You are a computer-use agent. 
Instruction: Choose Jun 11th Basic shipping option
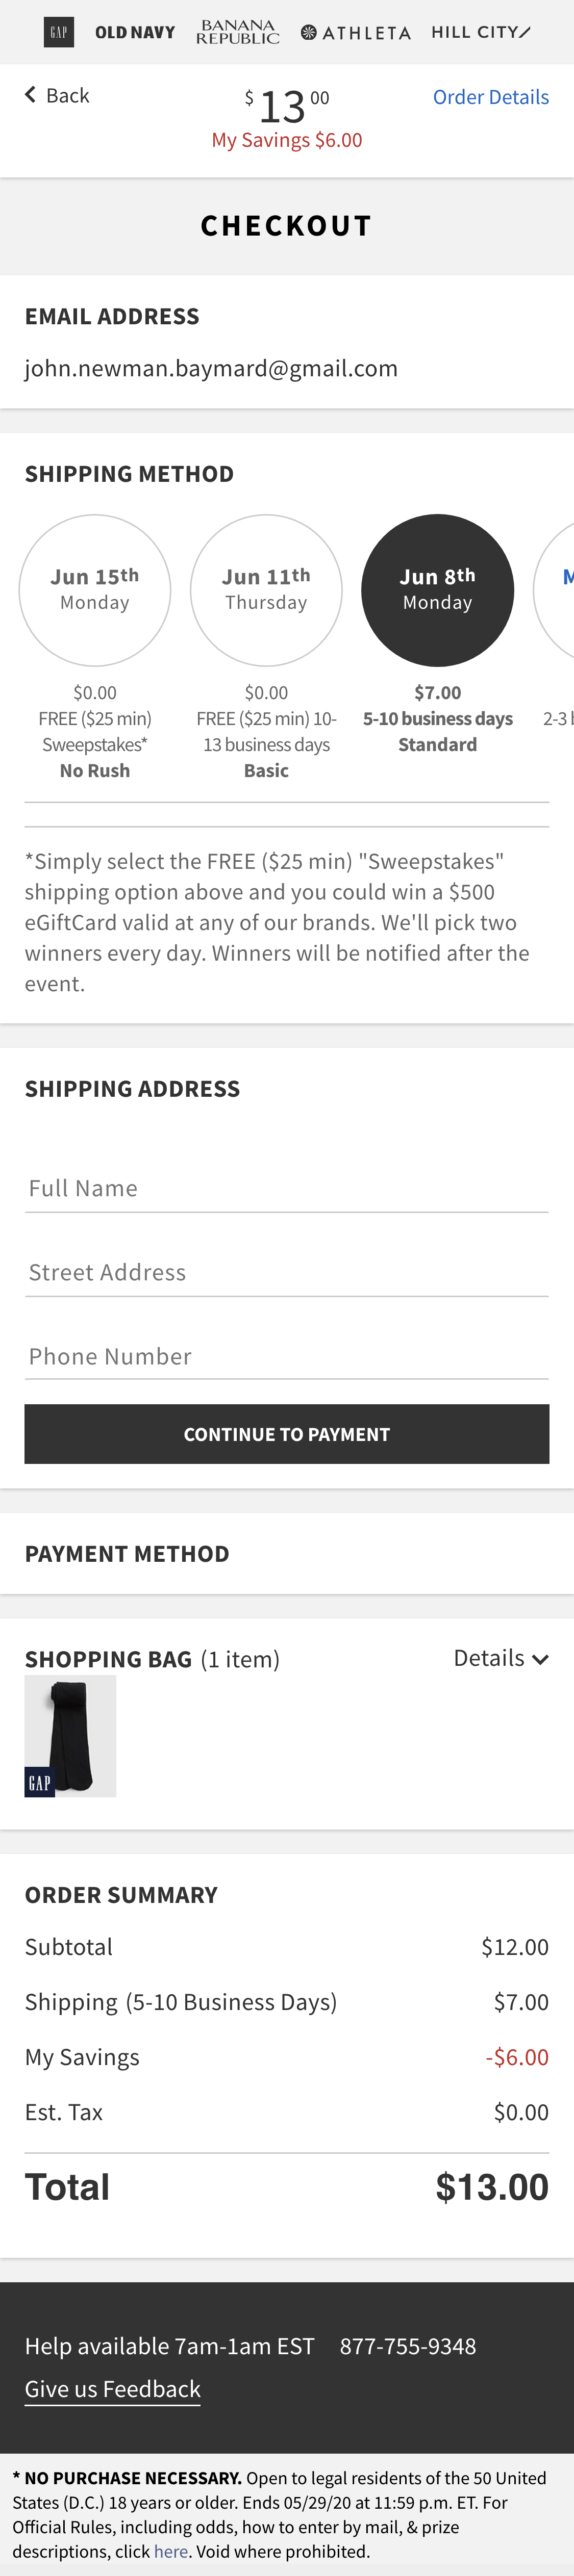click(266, 590)
